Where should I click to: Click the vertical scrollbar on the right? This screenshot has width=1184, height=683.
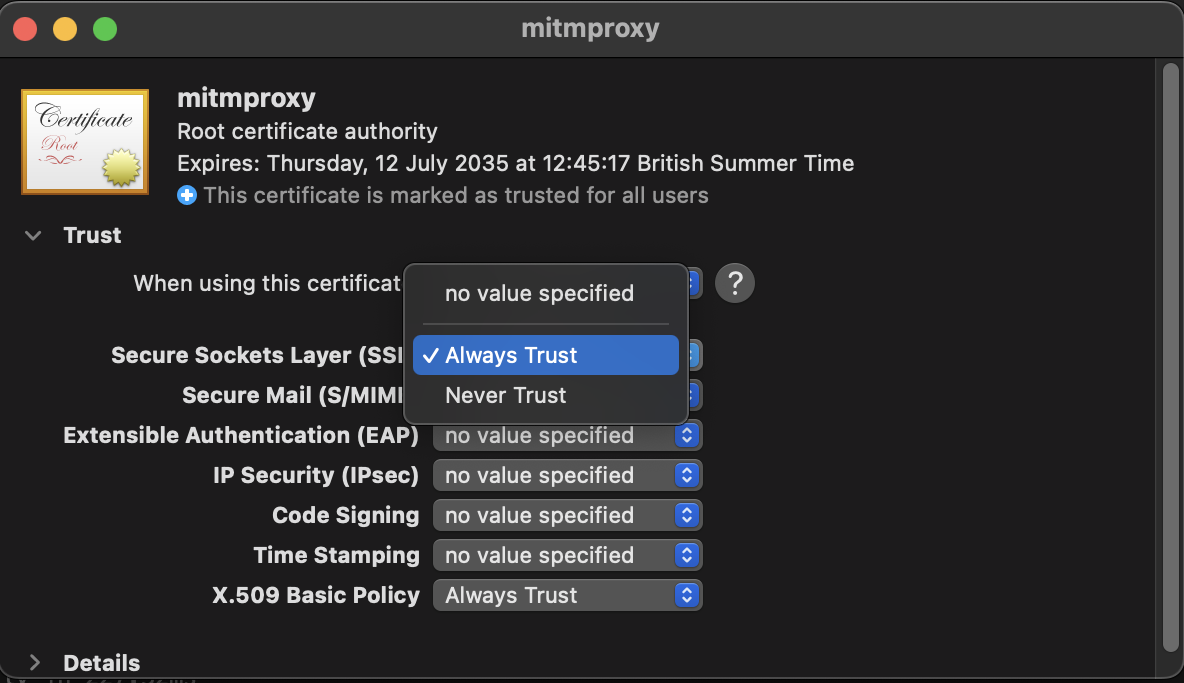click(x=1170, y=358)
